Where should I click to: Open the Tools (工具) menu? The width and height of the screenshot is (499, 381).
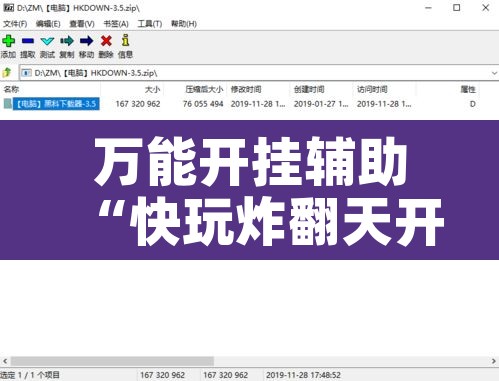[x=150, y=24]
